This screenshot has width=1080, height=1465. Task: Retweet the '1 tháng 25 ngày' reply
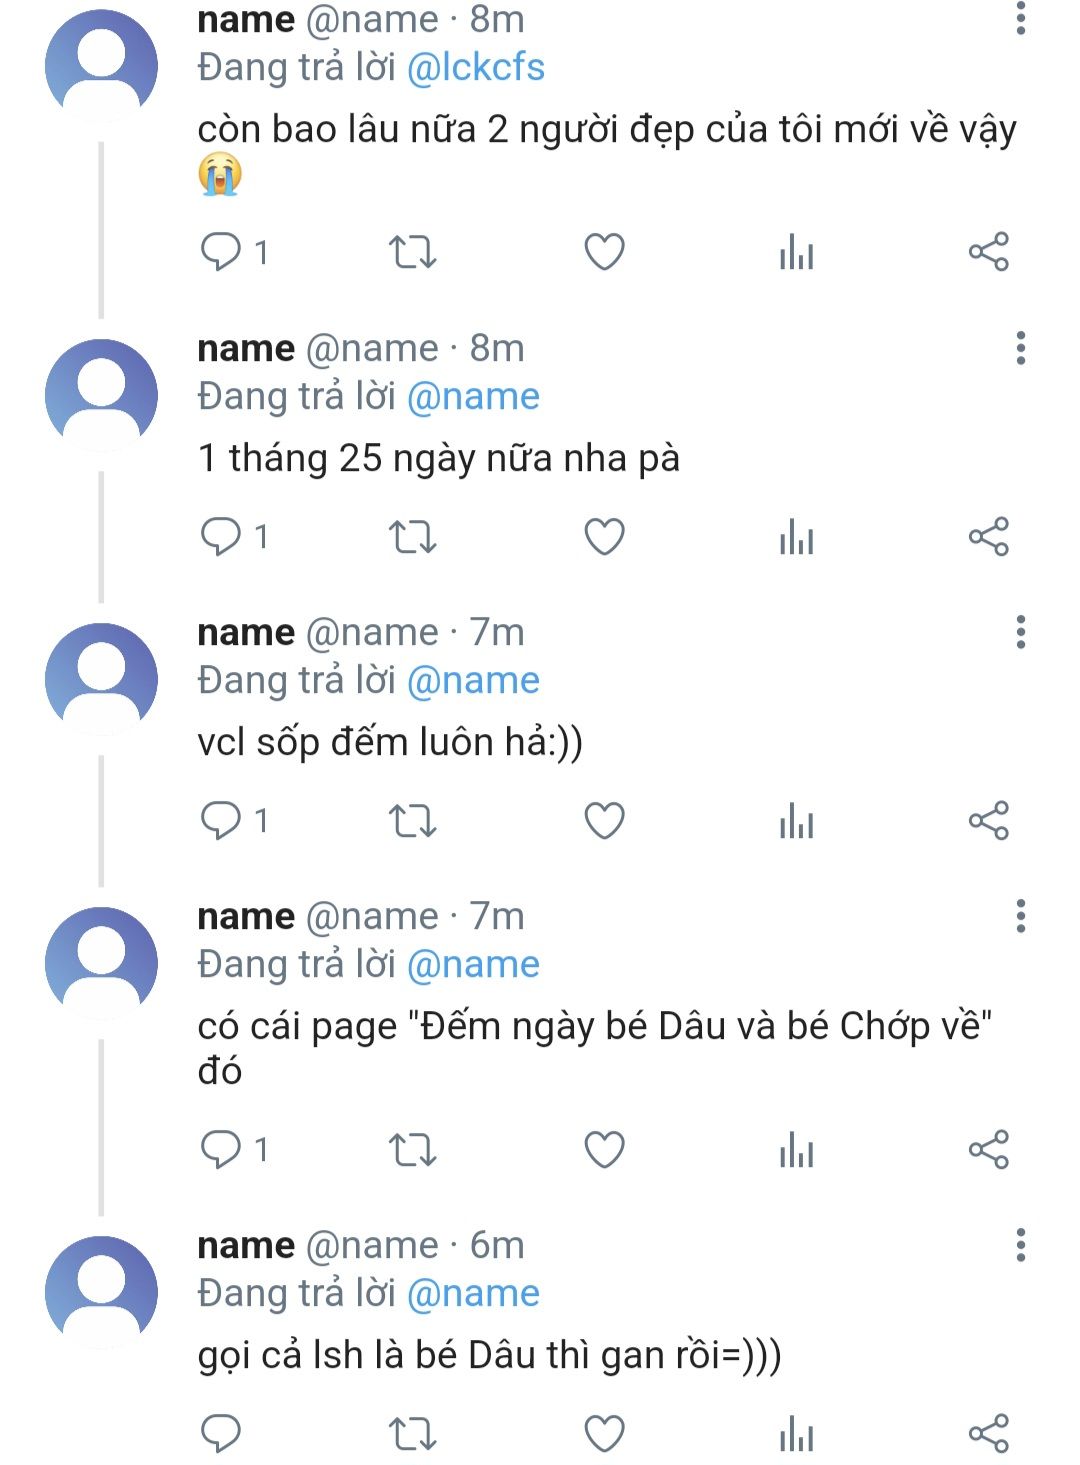(412, 537)
